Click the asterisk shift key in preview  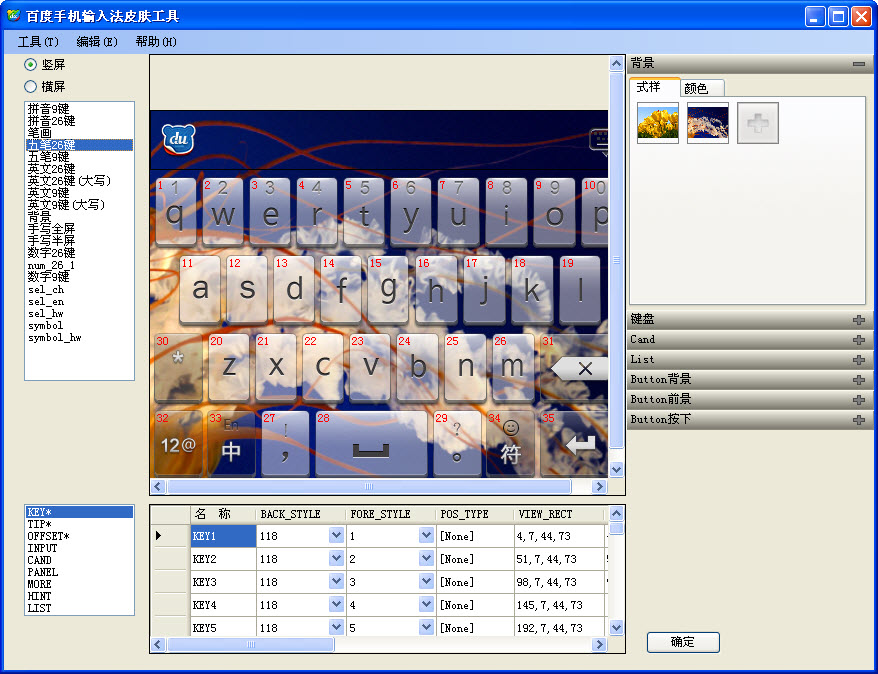click(178, 364)
